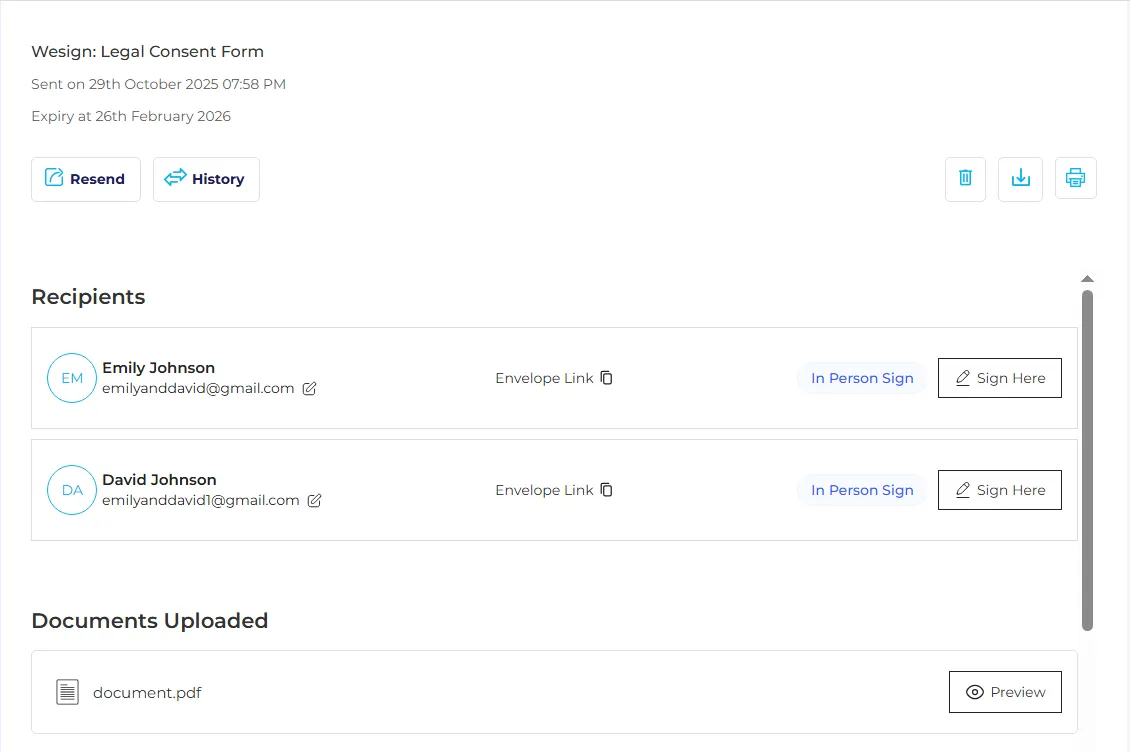The width and height of the screenshot is (1130, 752).
Task: Edit Emily Johnson's email address
Action: tap(310, 389)
